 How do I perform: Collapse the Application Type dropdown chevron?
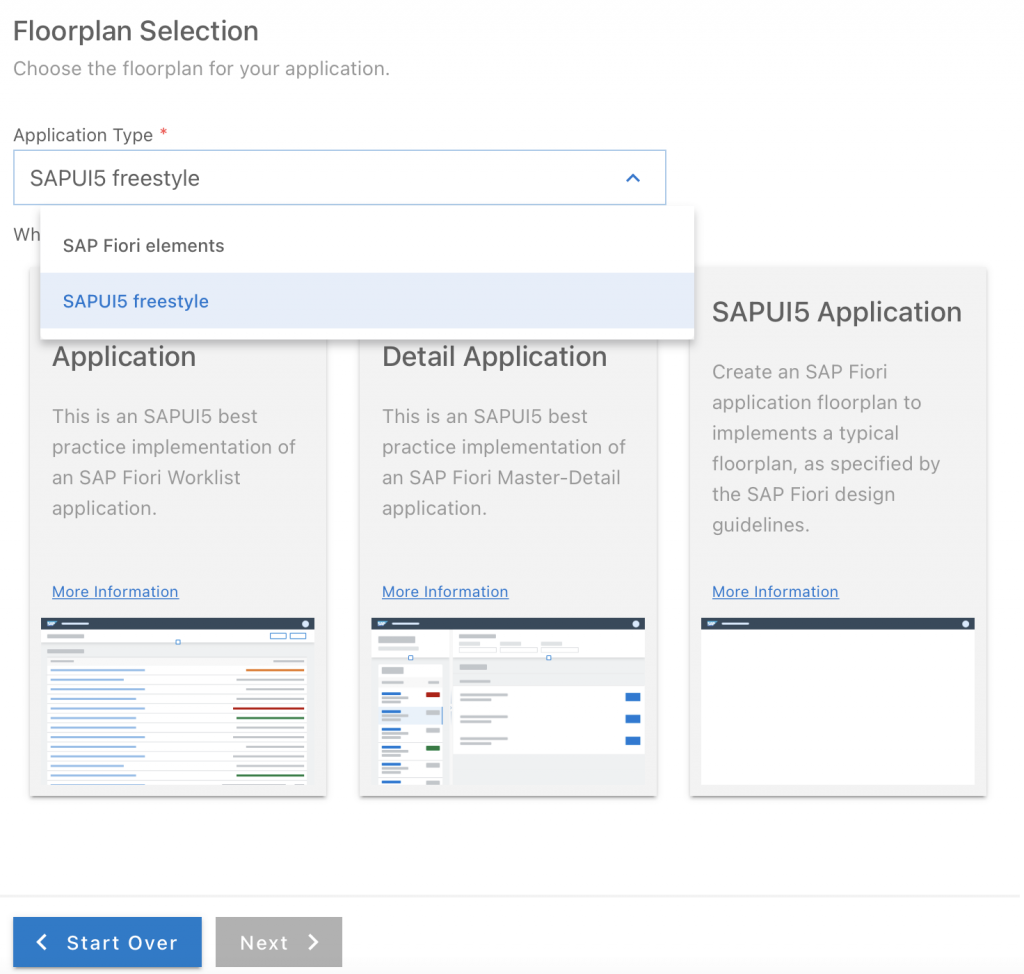(632, 178)
